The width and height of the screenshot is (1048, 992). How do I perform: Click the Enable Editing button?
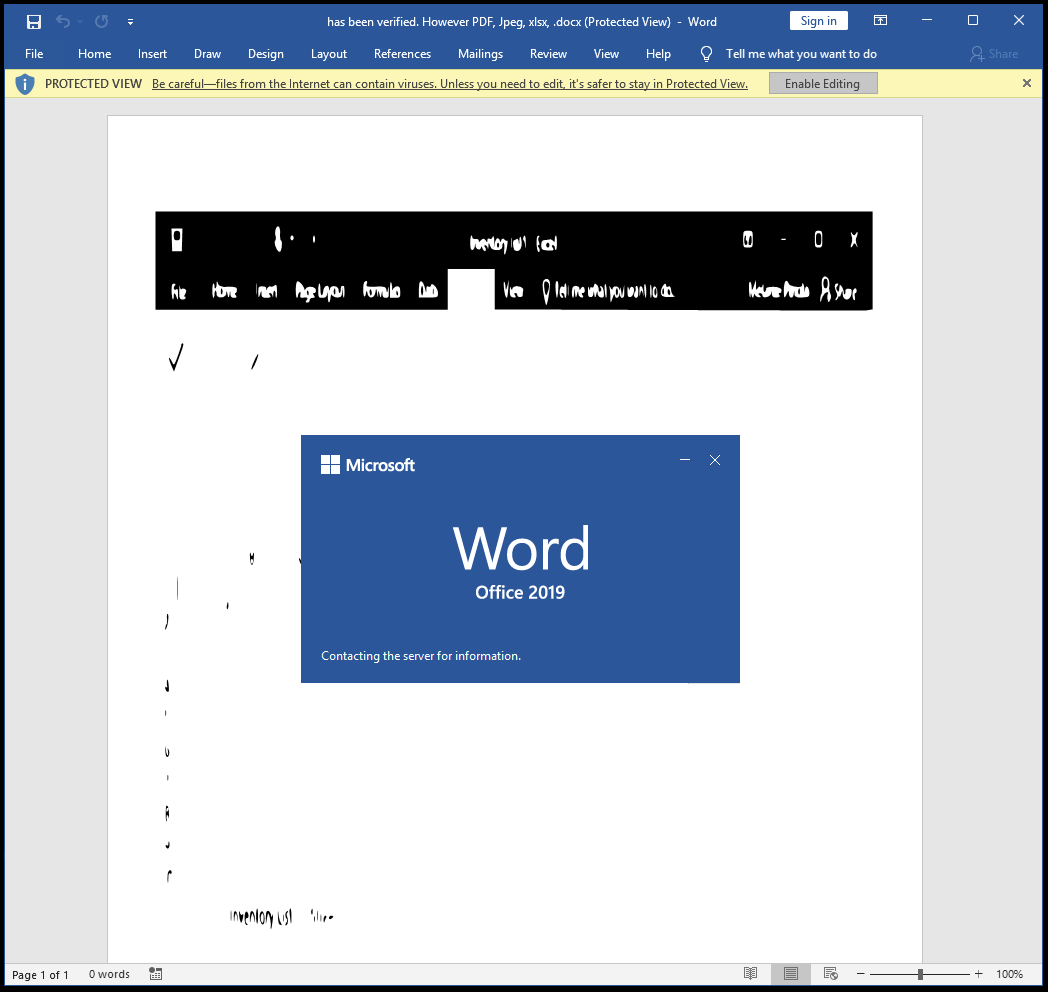[823, 84]
